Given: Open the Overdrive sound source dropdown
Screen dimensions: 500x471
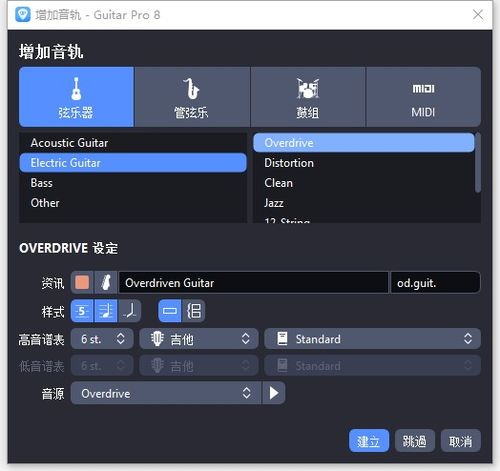Looking at the screenshot, I should coord(166,393).
